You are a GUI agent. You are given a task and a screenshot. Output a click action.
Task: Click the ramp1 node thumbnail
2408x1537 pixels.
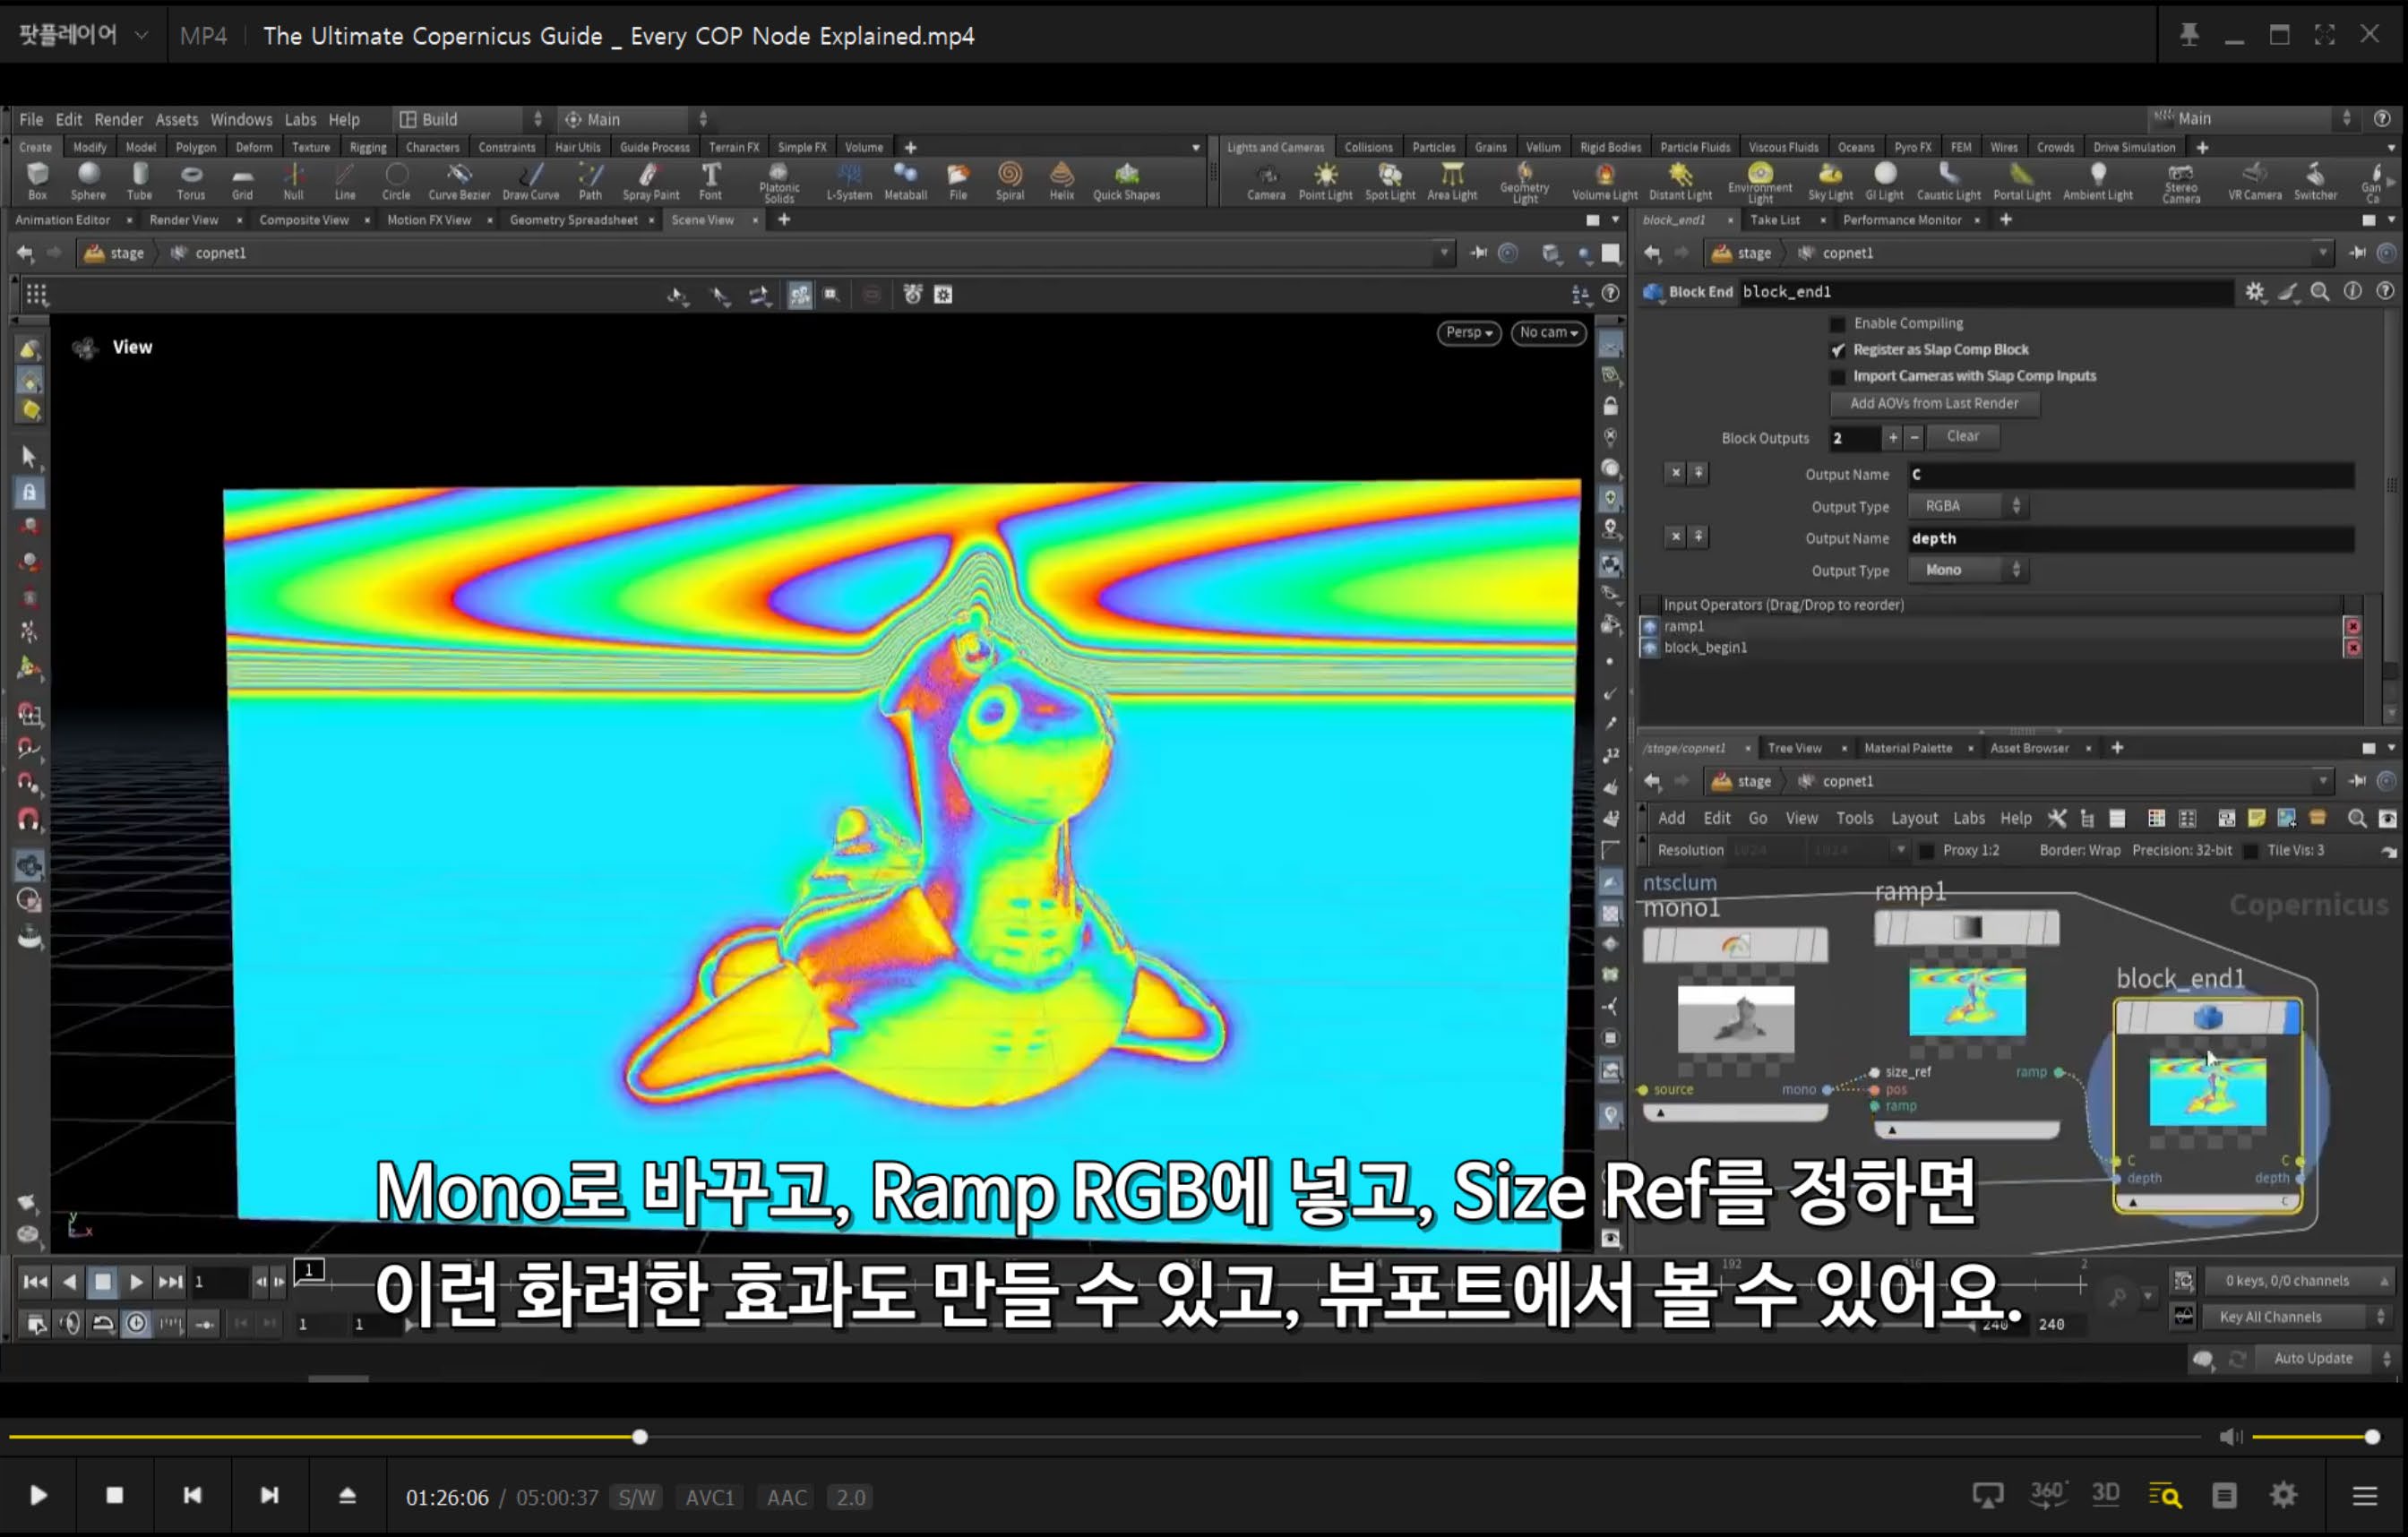click(x=1967, y=1001)
